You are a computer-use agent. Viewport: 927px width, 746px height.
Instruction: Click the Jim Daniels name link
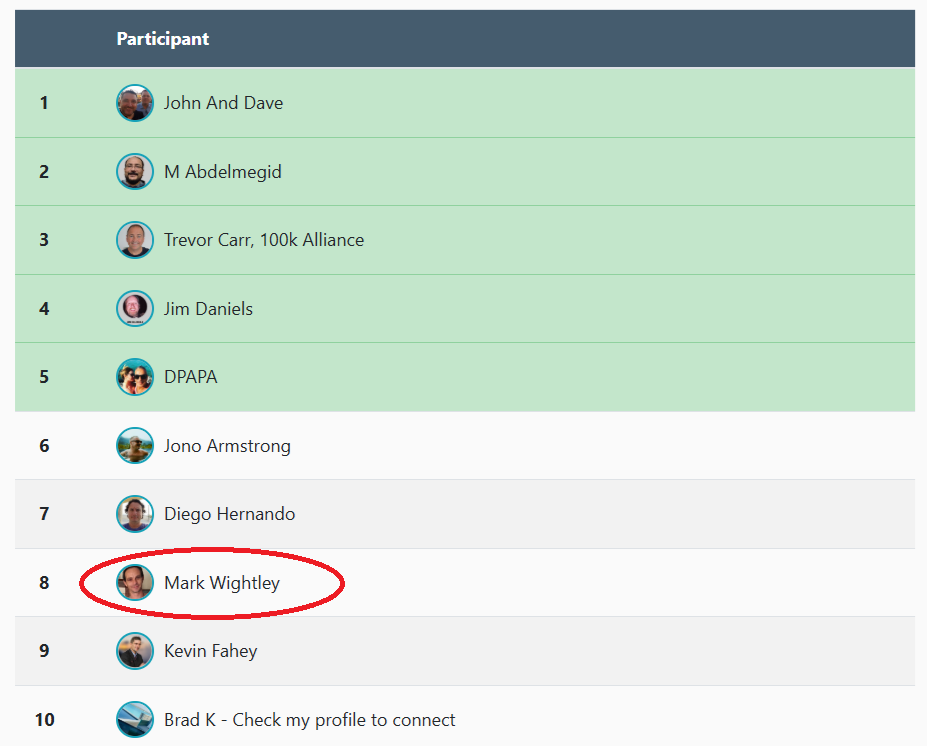point(208,309)
